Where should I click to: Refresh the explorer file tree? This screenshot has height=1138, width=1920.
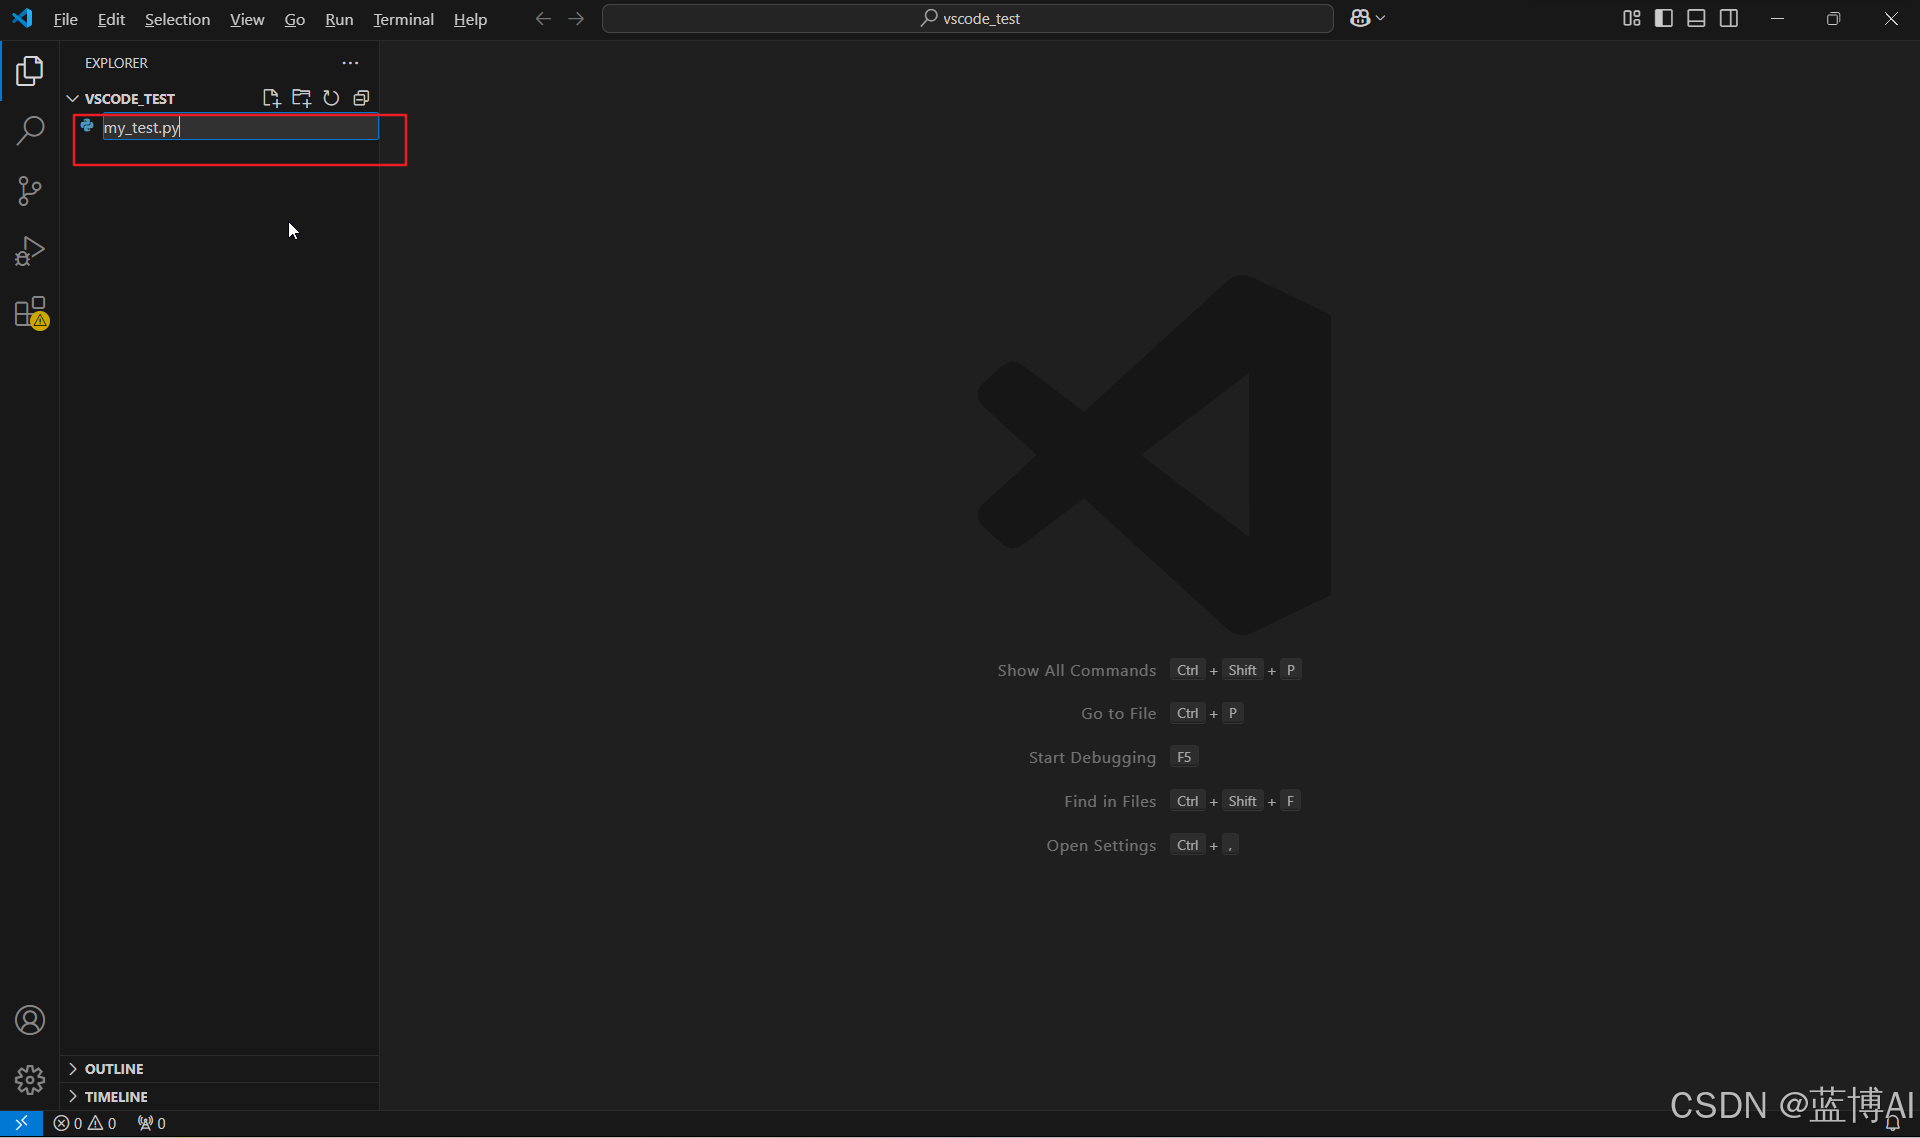click(331, 98)
